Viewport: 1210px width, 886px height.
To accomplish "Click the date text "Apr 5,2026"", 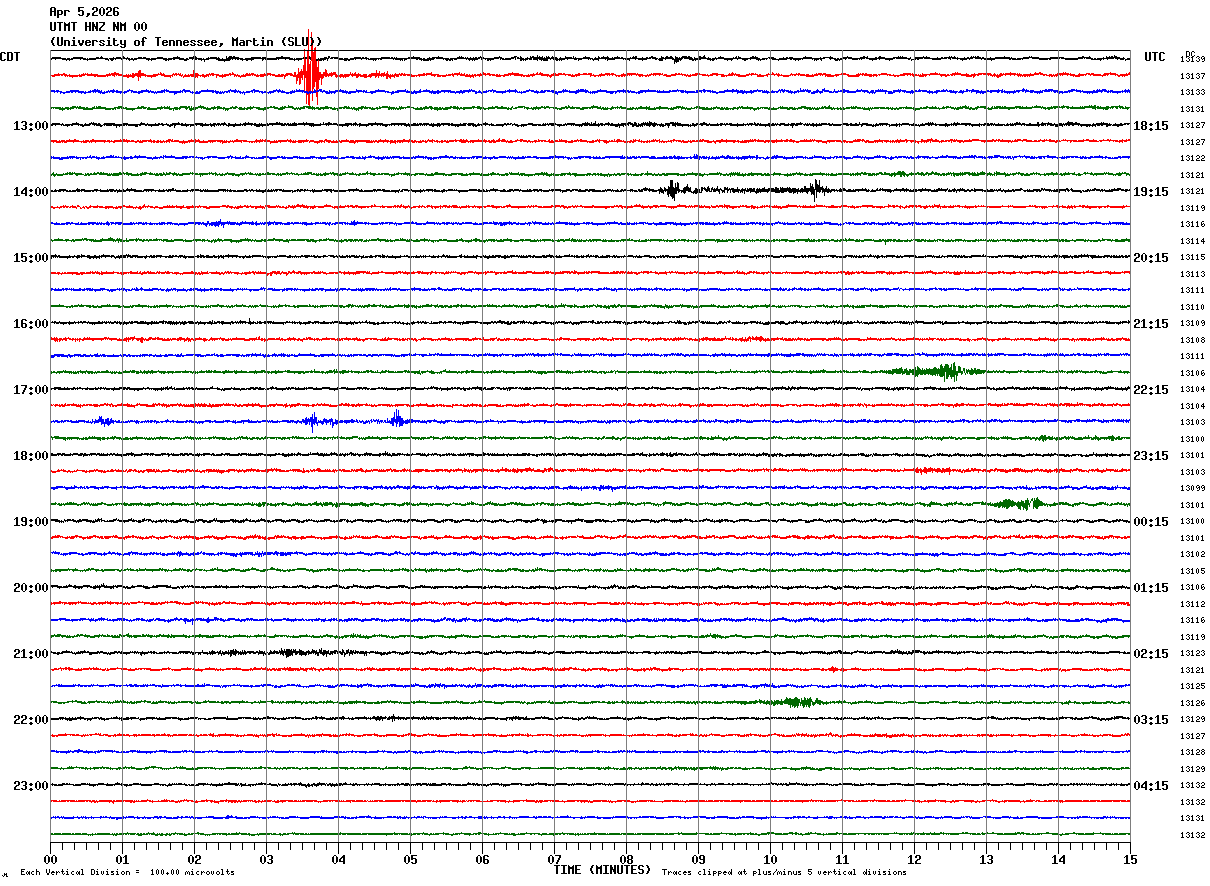I will pyautogui.click(x=84, y=12).
